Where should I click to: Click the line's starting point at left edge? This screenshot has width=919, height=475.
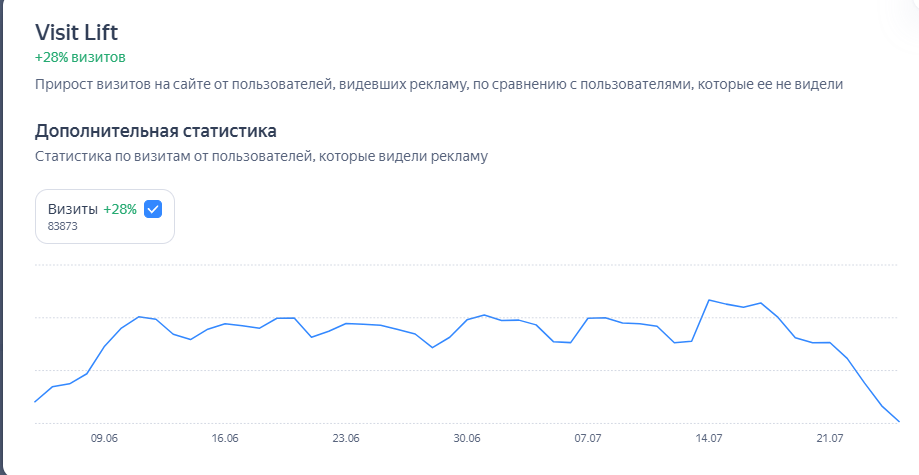pyautogui.click(x=36, y=401)
